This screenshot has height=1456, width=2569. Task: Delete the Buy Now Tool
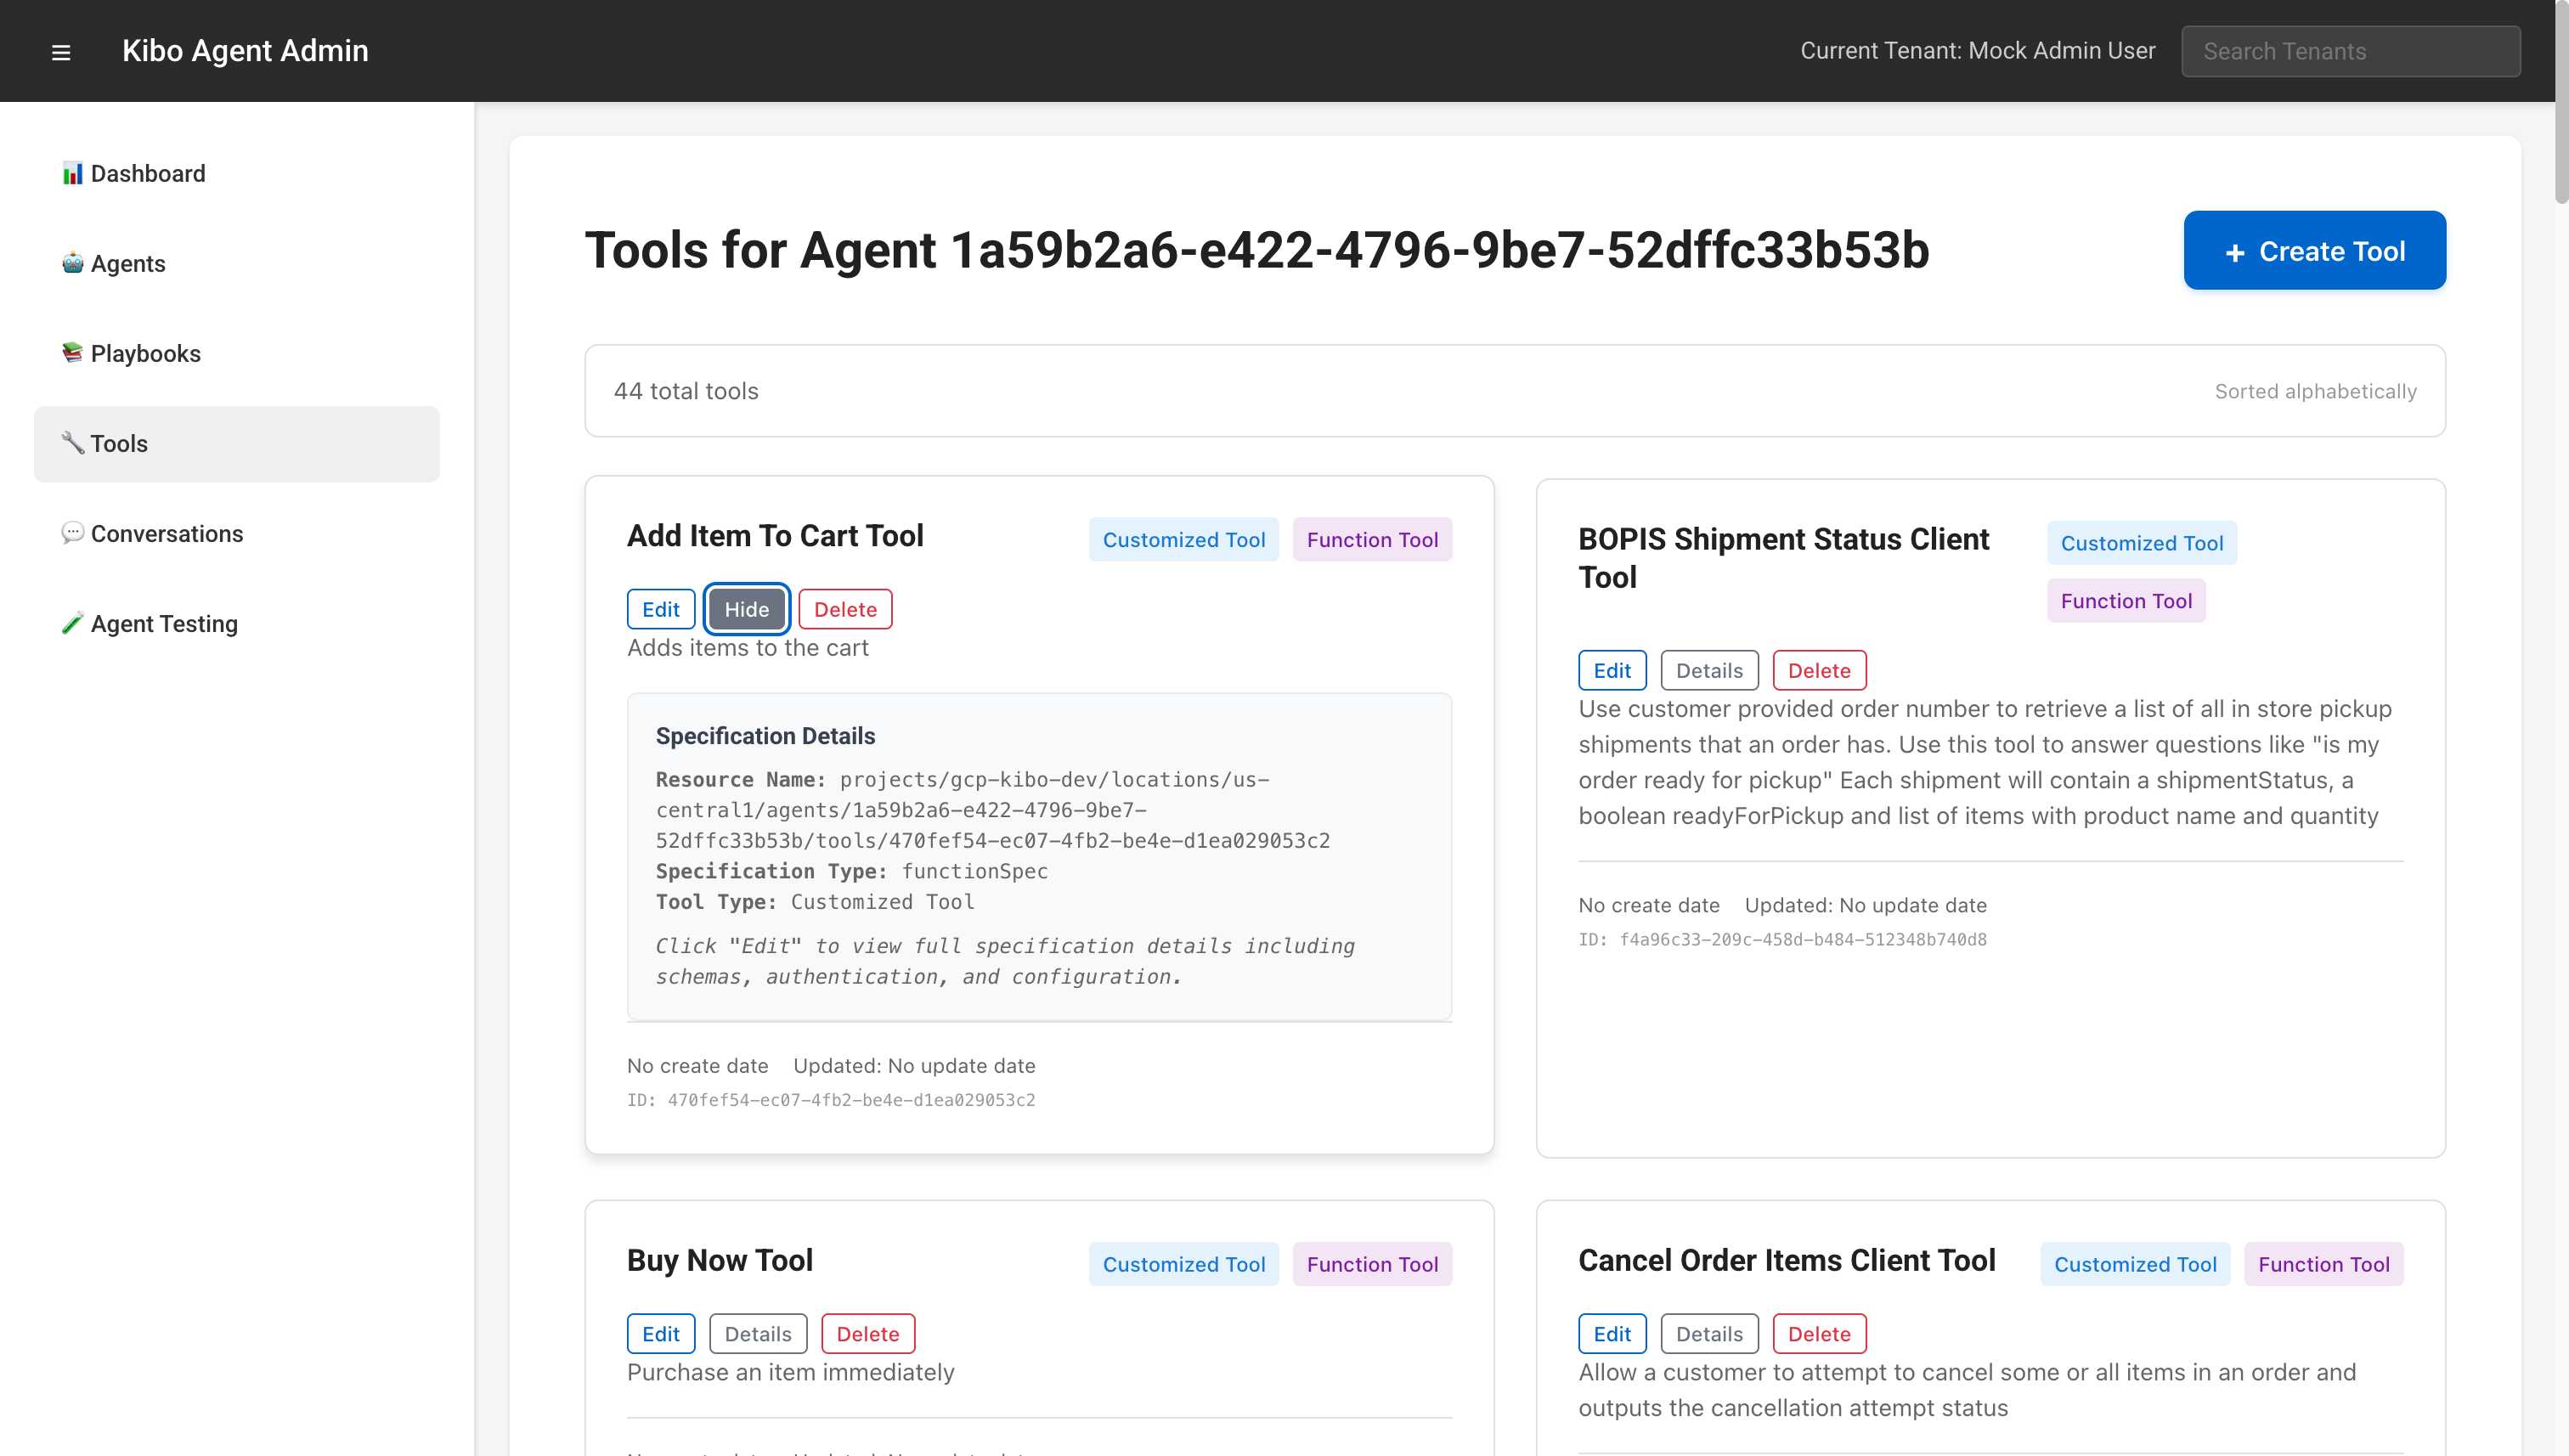click(868, 1333)
